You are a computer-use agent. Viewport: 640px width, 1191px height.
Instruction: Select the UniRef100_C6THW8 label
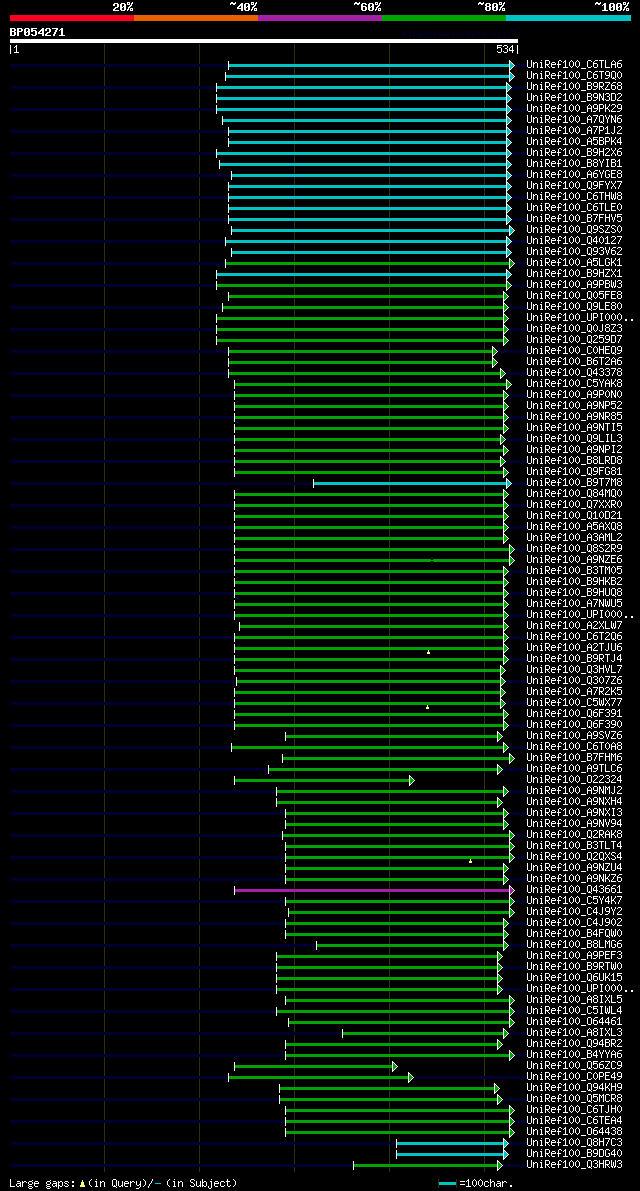coord(574,197)
